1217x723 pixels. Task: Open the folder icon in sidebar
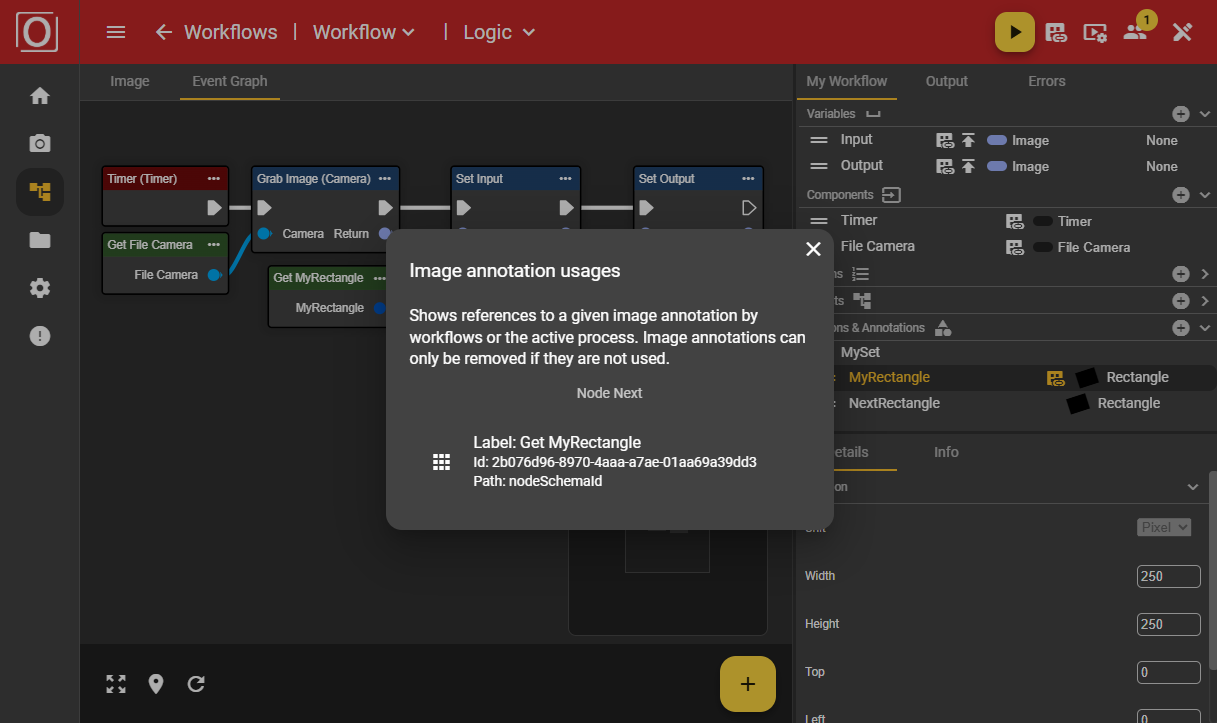[x=40, y=240]
